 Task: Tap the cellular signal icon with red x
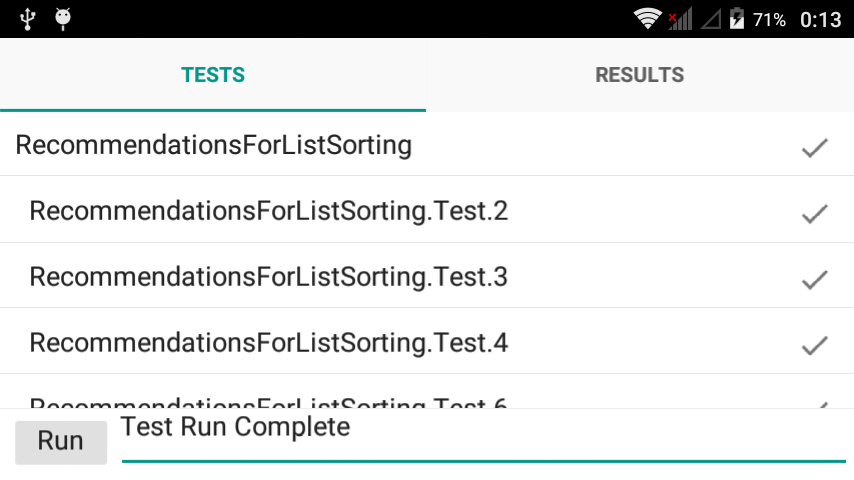coord(680,19)
